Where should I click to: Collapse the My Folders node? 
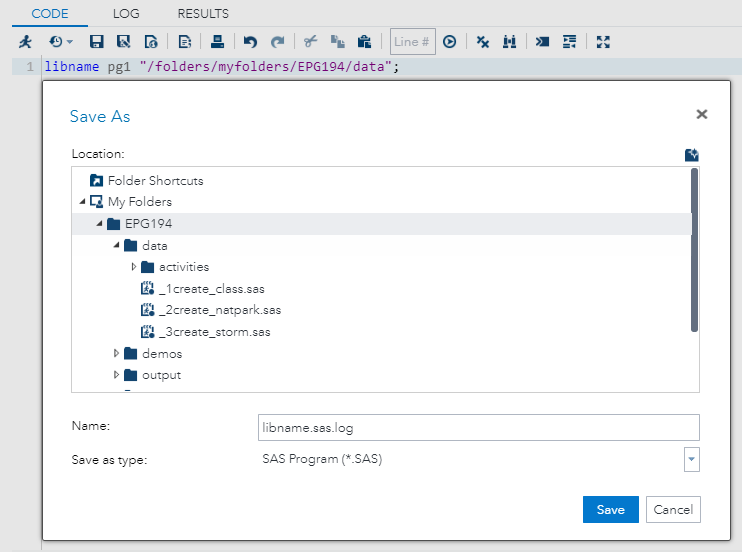click(x=82, y=202)
